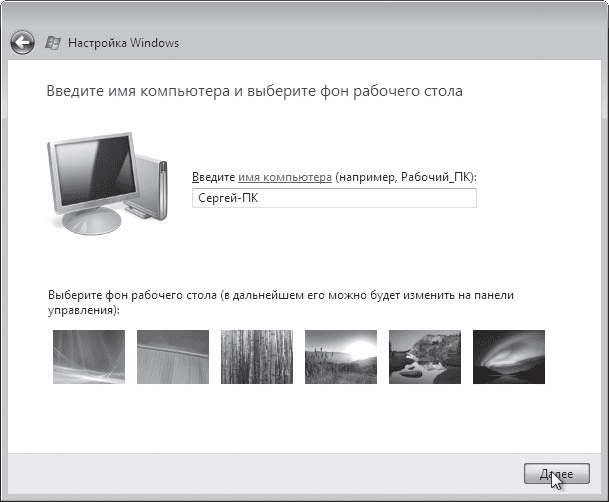Select the sunset over field wallpaper
The height and width of the screenshot is (502, 609).
pyautogui.click(x=341, y=357)
